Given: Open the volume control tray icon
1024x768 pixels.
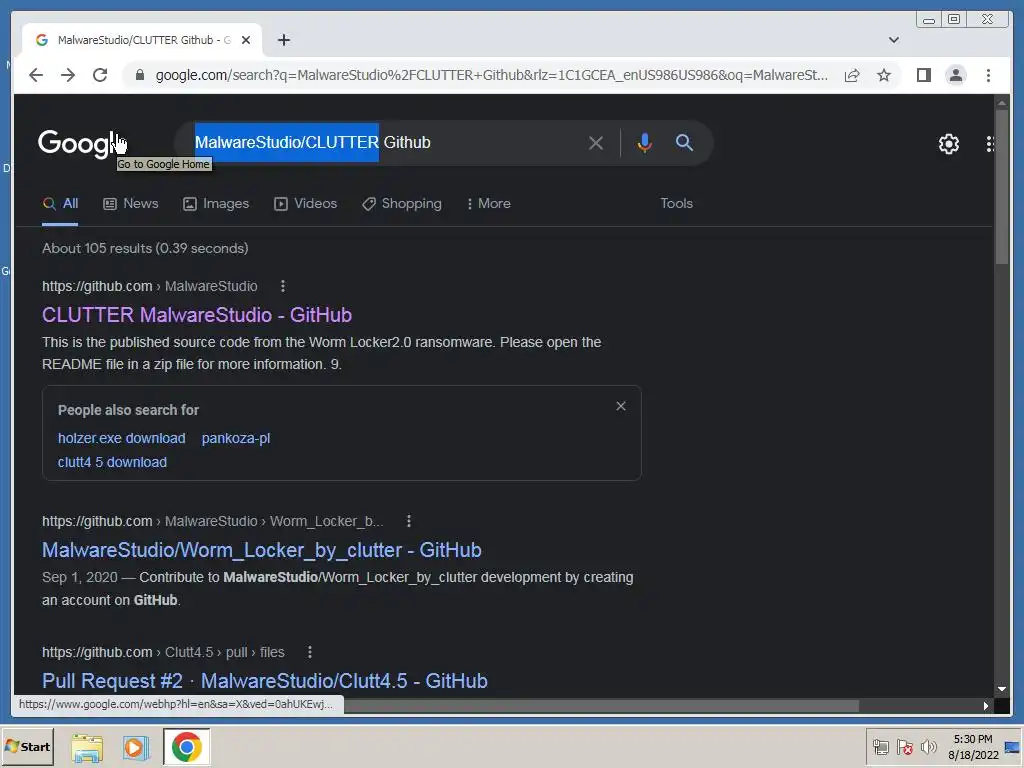Looking at the screenshot, I should [x=928, y=747].
